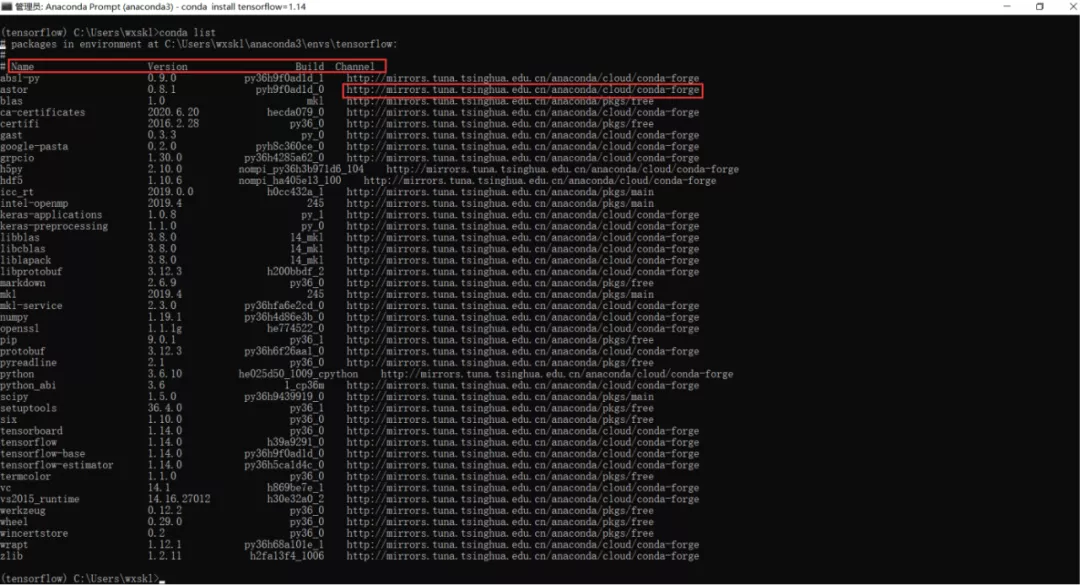The image size is (1080, 585).
Task: Select the liblapack package name
Action: pos(25,260)
